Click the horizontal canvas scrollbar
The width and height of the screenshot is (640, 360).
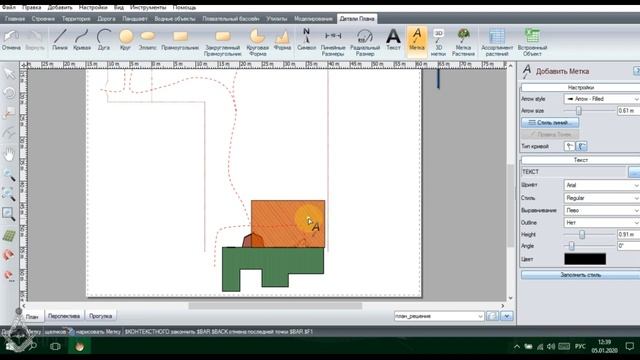point(275,306)
